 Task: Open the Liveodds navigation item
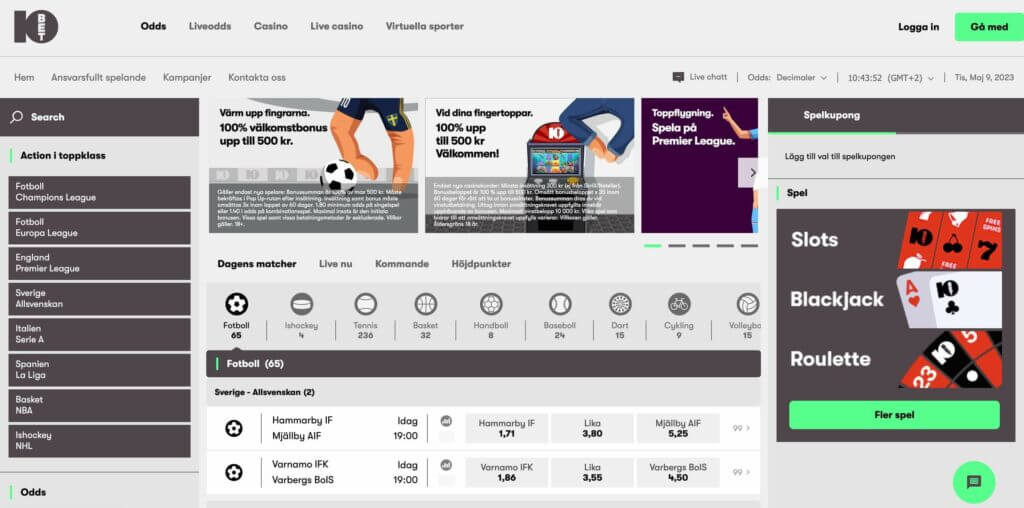(210, 27)
